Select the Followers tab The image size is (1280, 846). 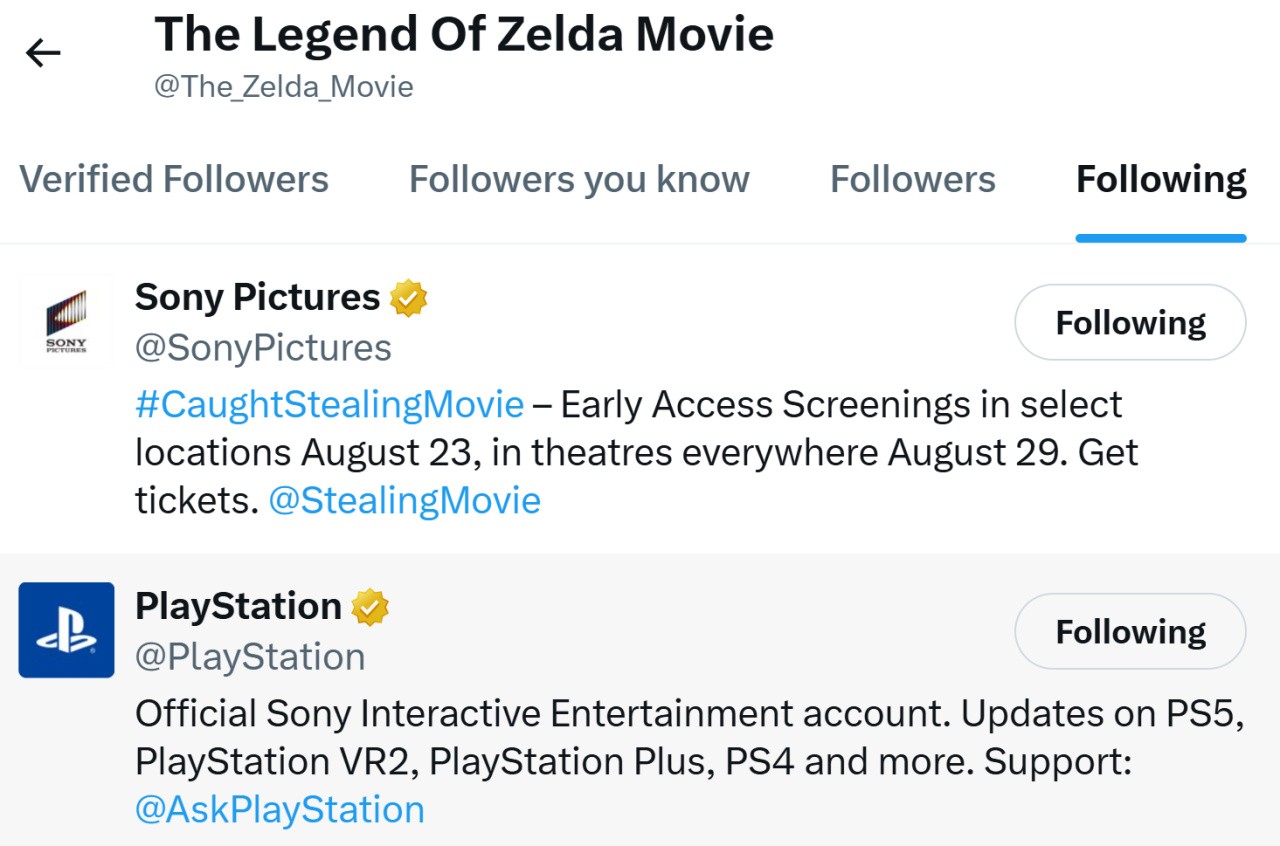912,180
